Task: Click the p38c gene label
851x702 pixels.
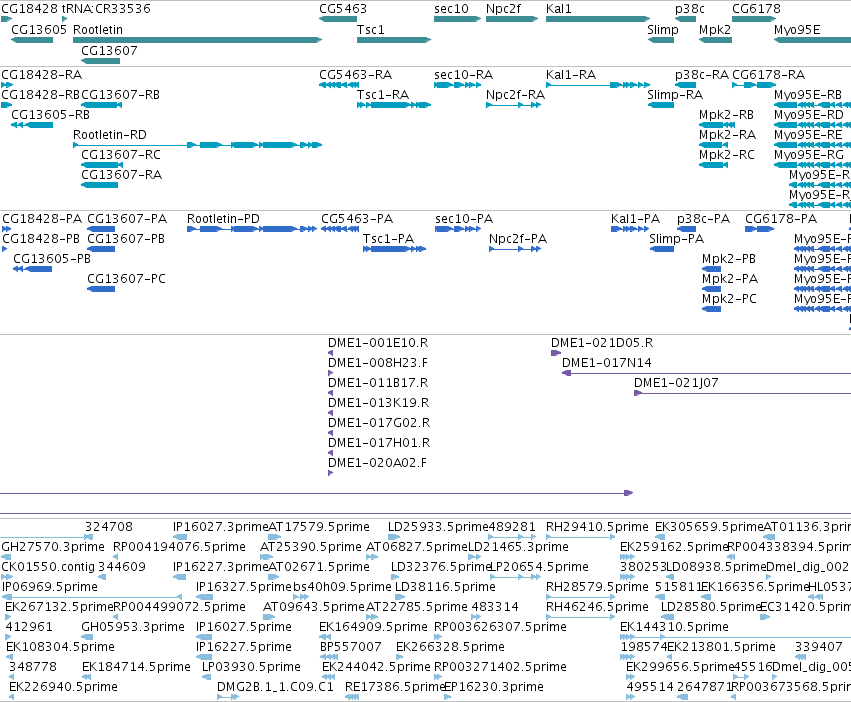Action: click(690, 9)
